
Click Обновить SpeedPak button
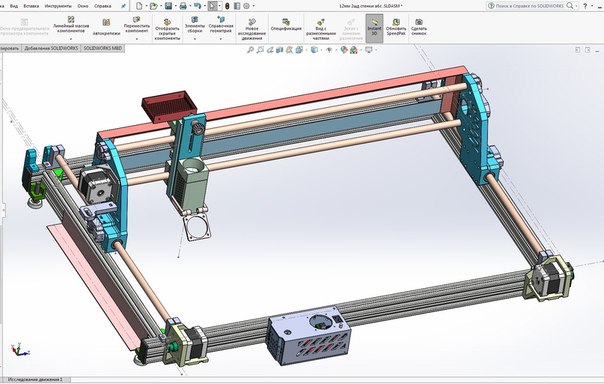coord(396,27)
